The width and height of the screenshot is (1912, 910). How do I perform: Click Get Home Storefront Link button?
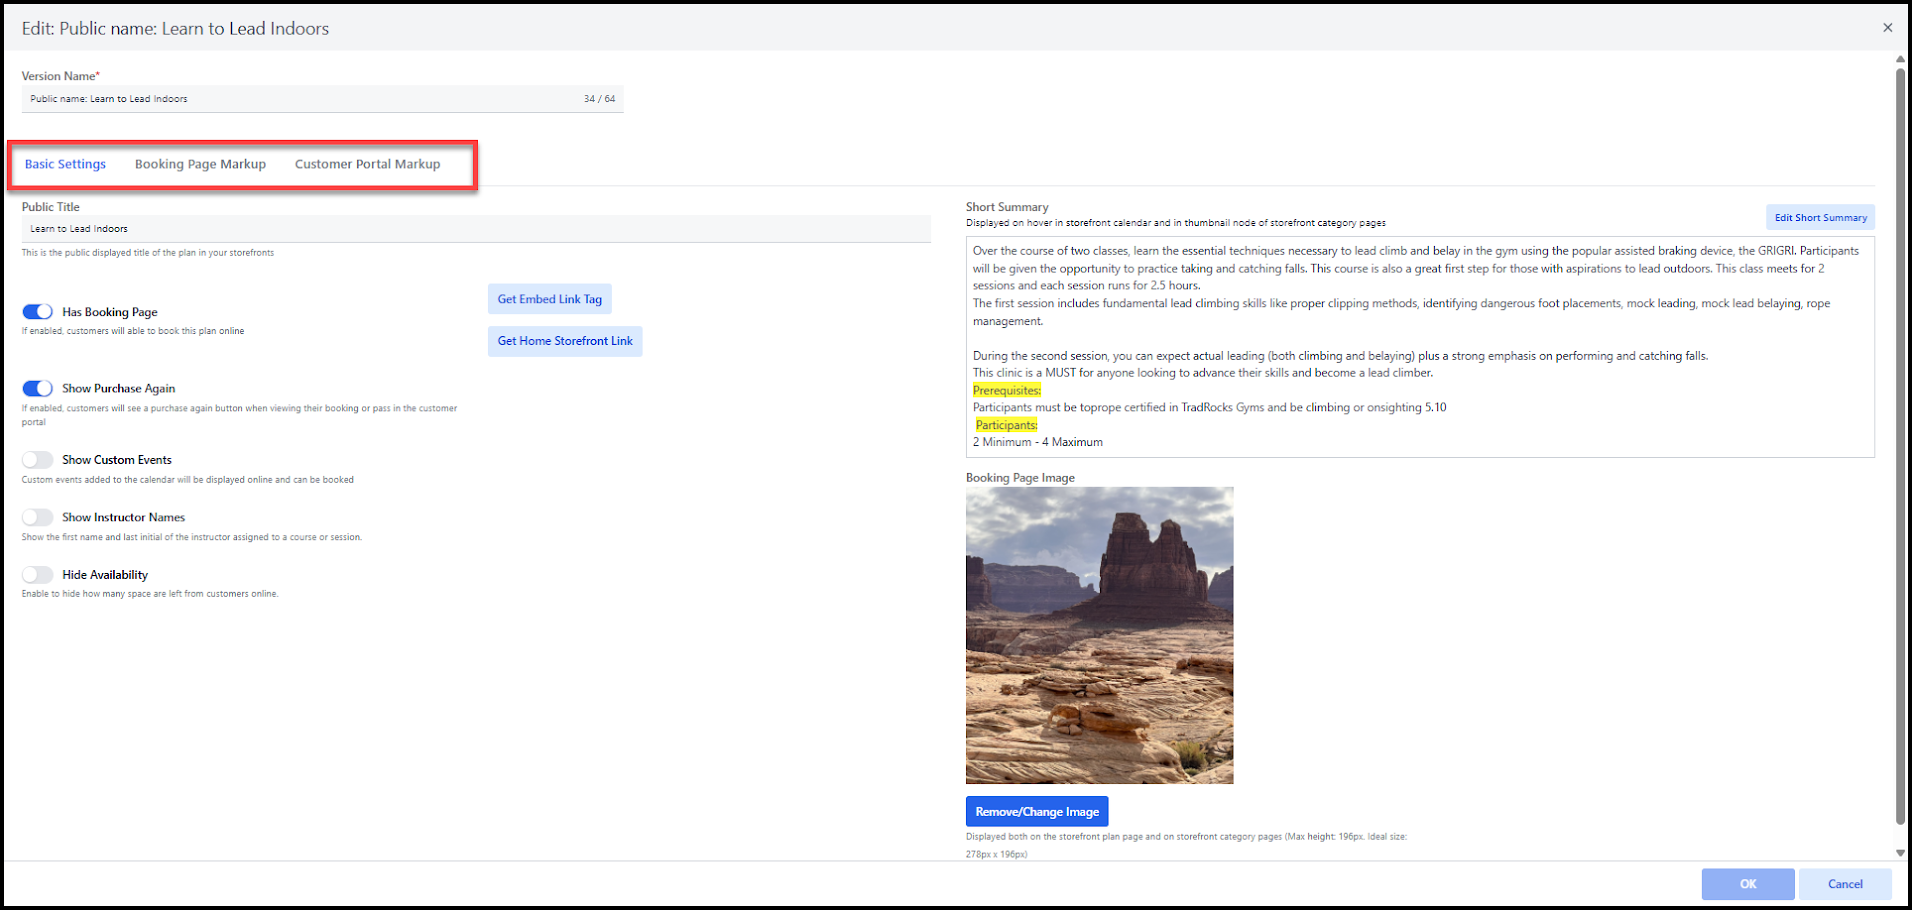point(565,341)
